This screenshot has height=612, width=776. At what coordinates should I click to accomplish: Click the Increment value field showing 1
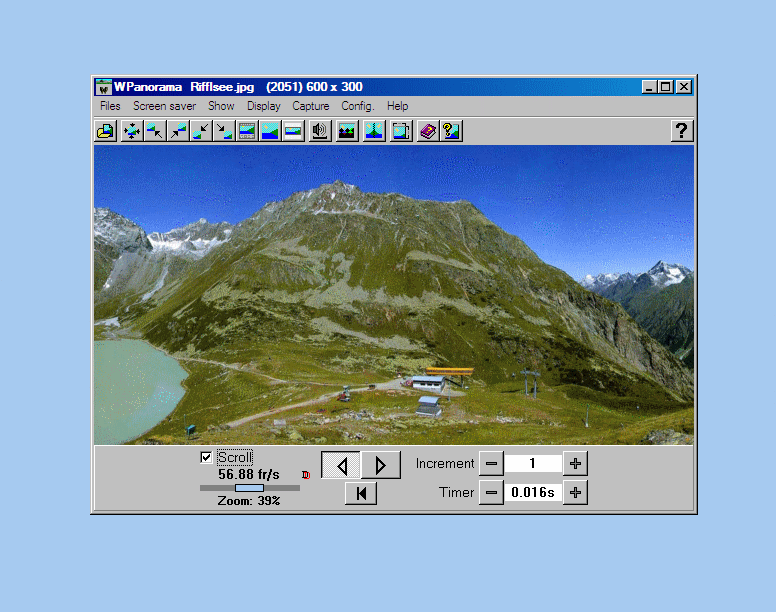tap(533, 464)
